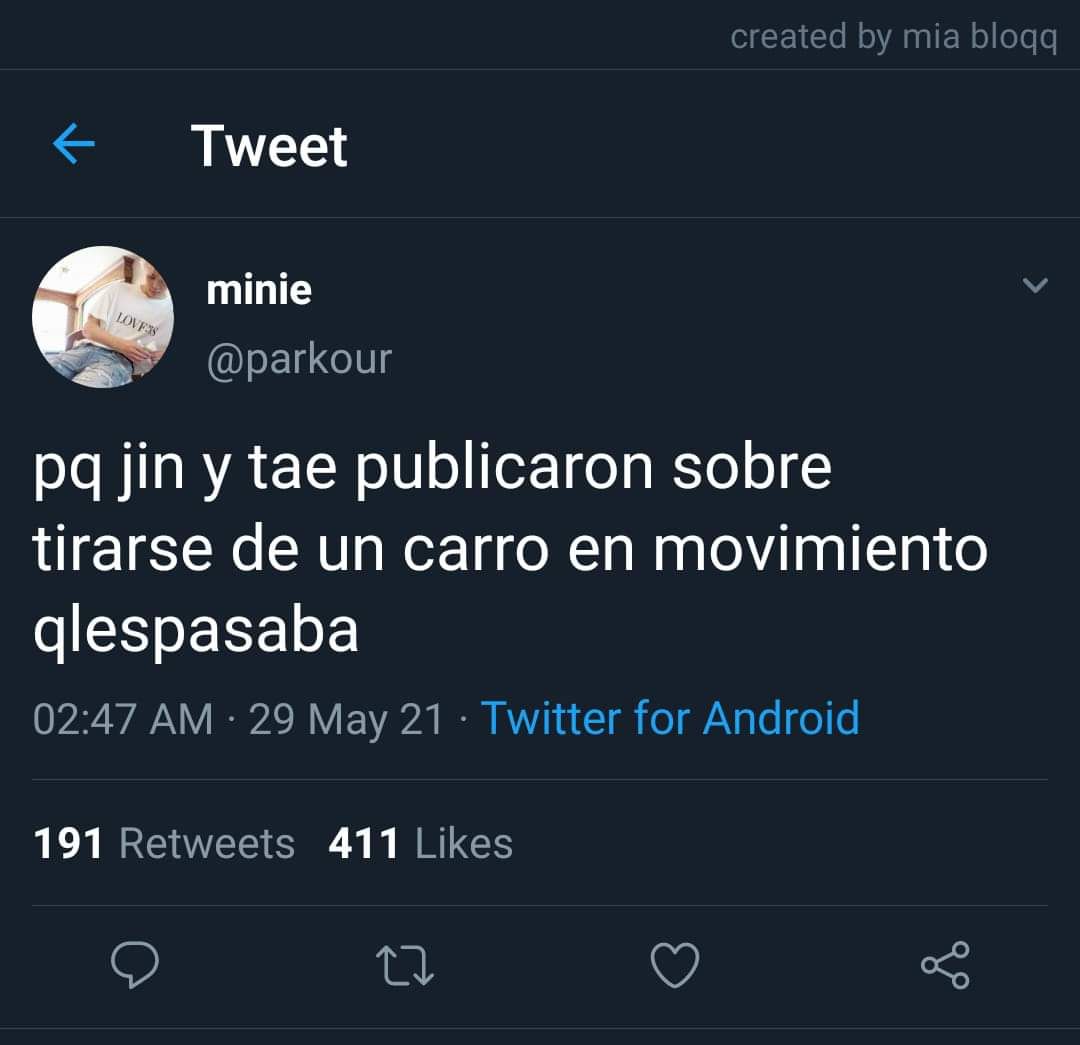Tap the retweet arrows icon
This screenshot has width=1080, height=1045.
click(405, 965)
